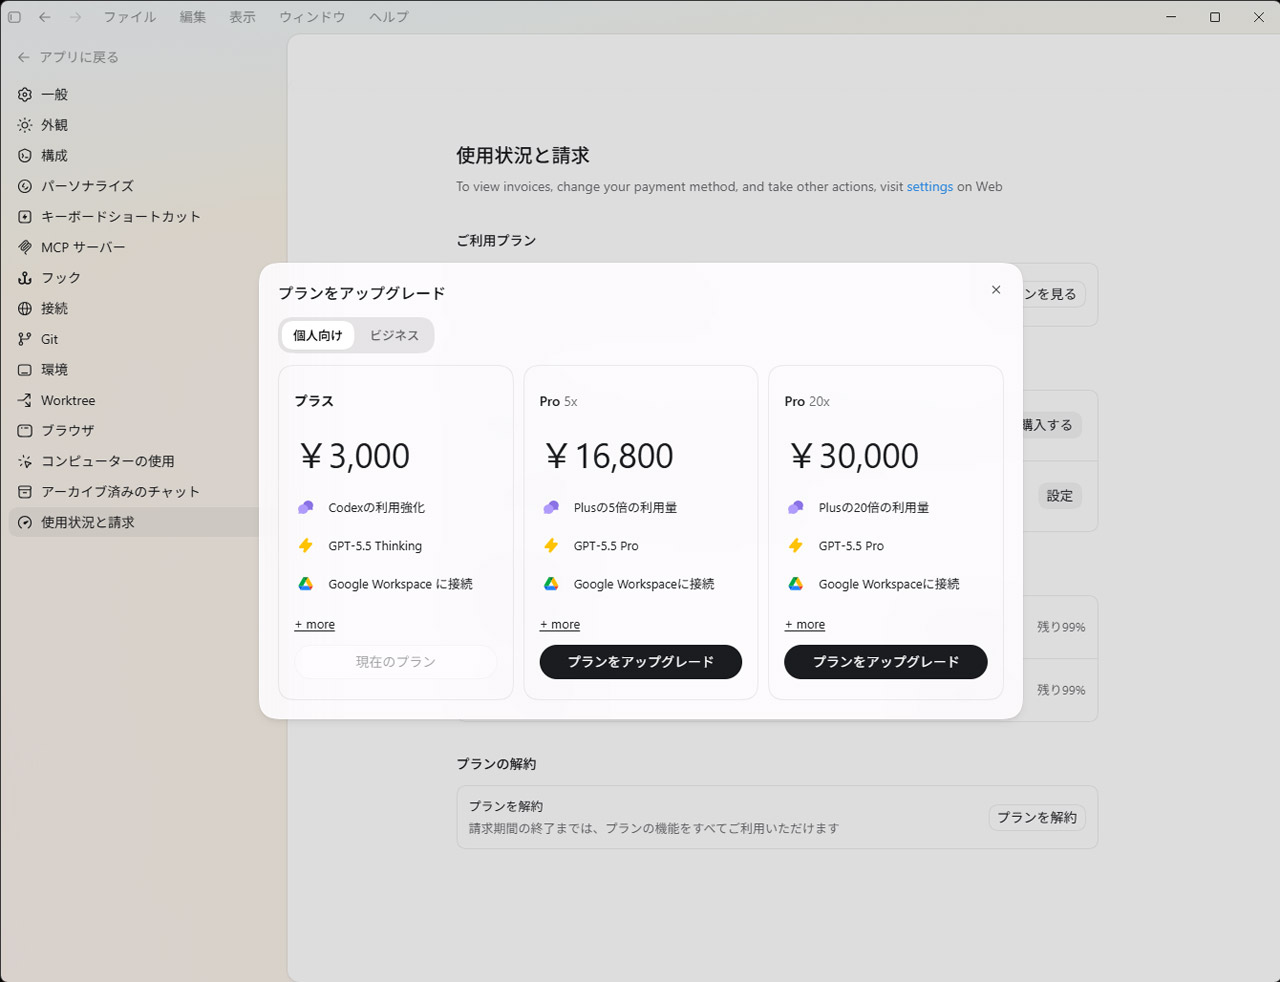Click the ¥3,000 price text
This screenshot has width=1280, height=982.
coord(355,456)
